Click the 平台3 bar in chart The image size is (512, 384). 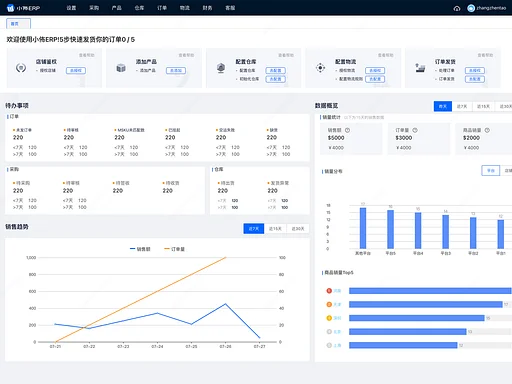point(446,232)
